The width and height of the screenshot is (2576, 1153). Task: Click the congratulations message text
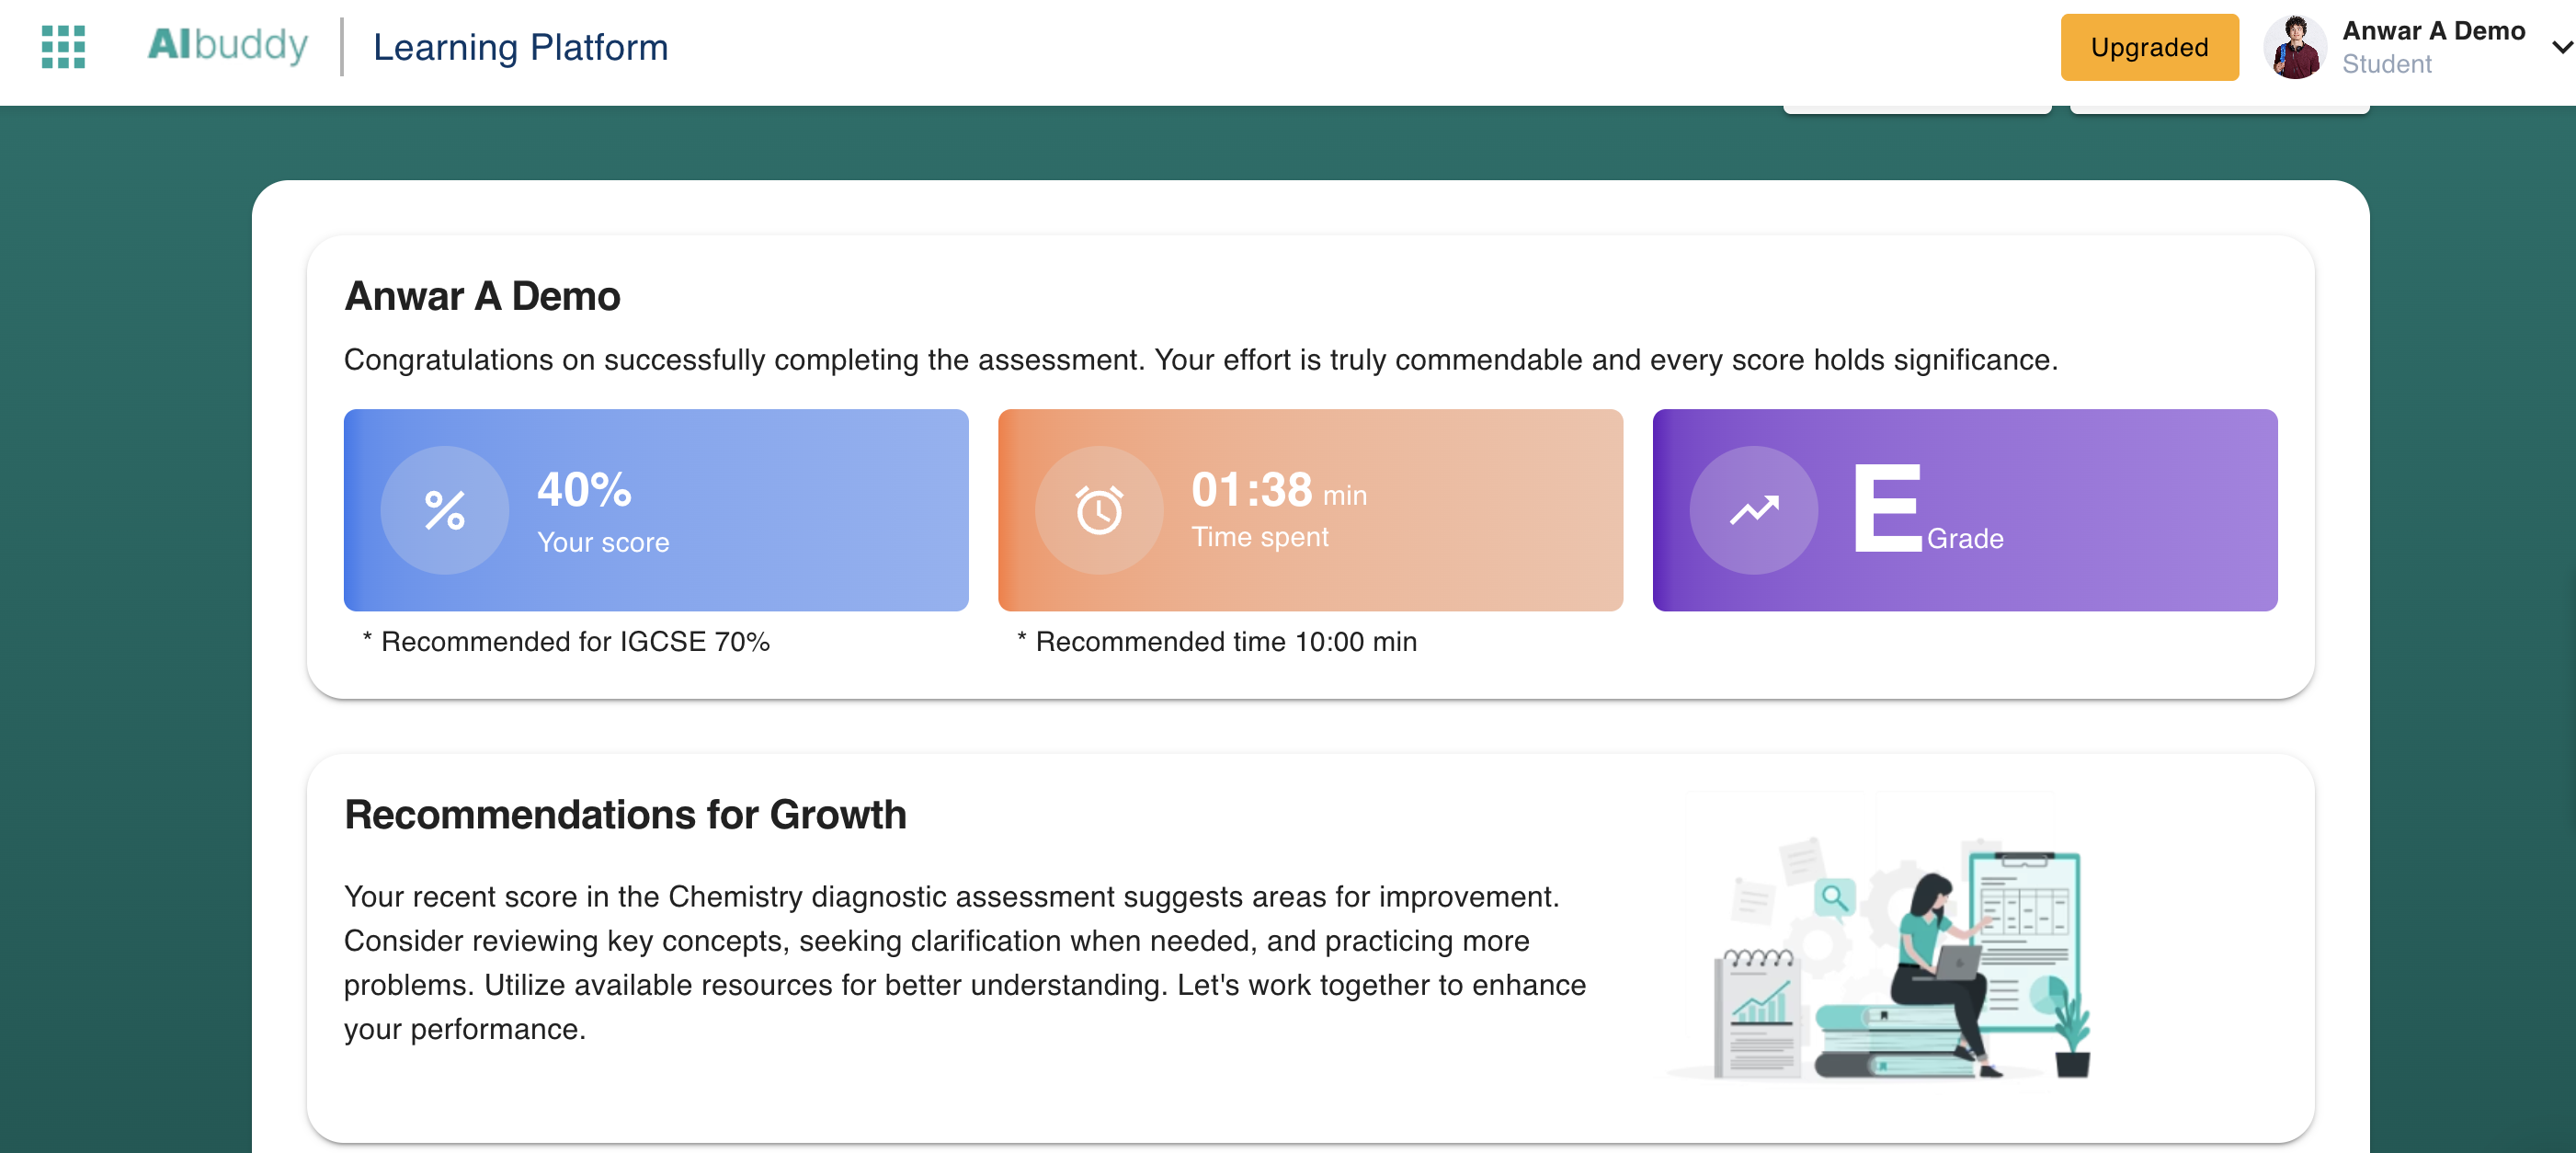[x=1200, y=360]
